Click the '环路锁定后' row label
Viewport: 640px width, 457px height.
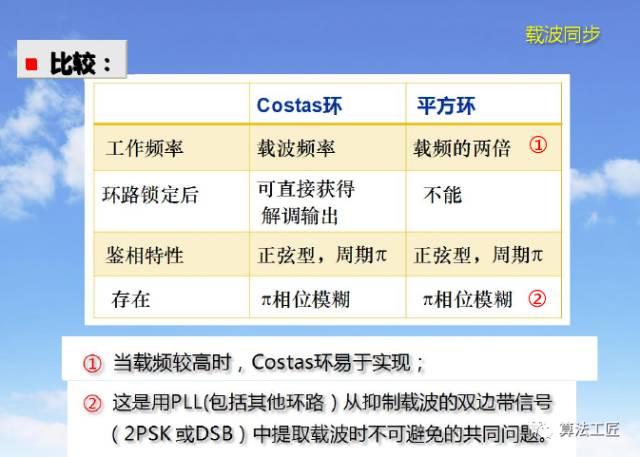(150, 195)
